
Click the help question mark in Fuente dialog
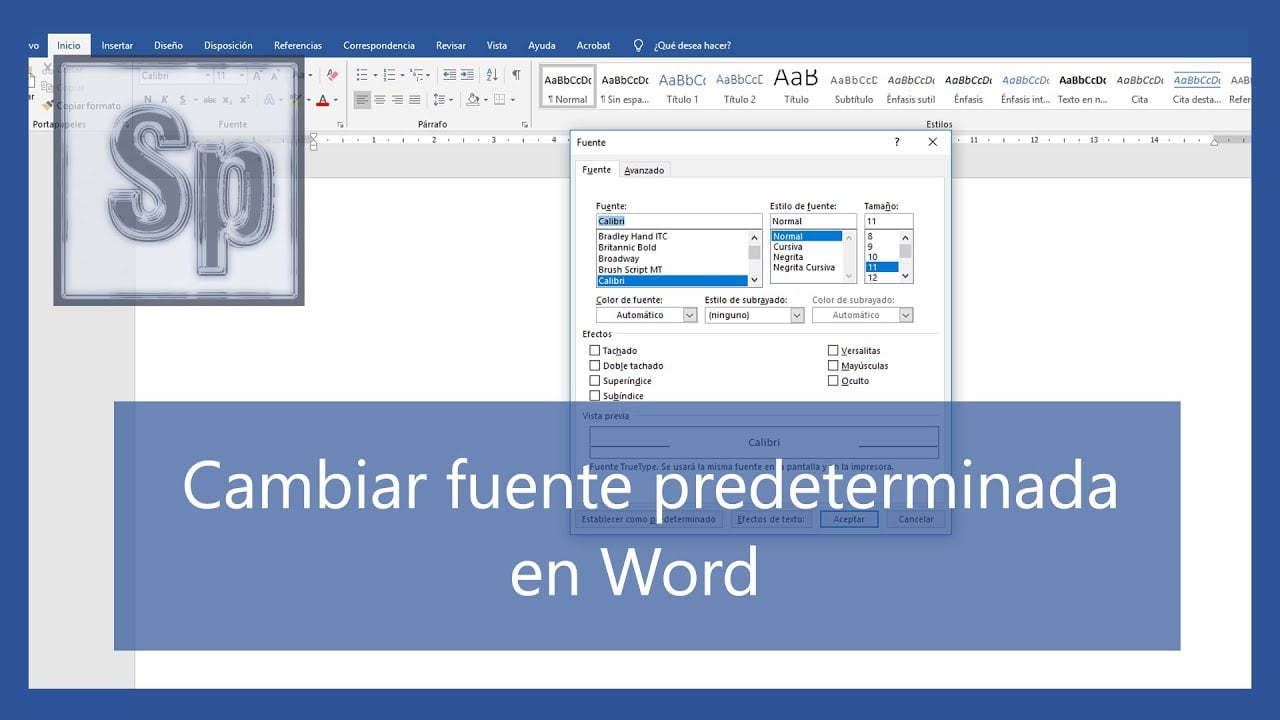point(897,142)
